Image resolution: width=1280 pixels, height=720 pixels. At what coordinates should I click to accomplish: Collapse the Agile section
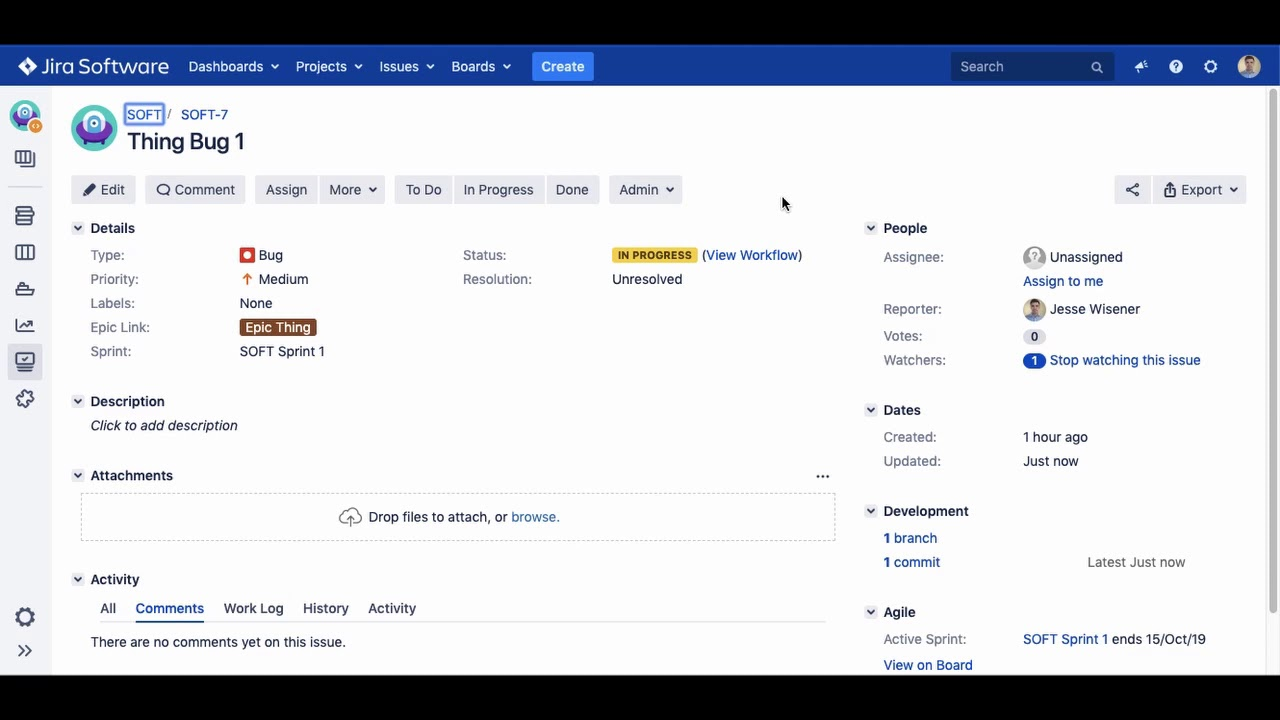[871, 613]
